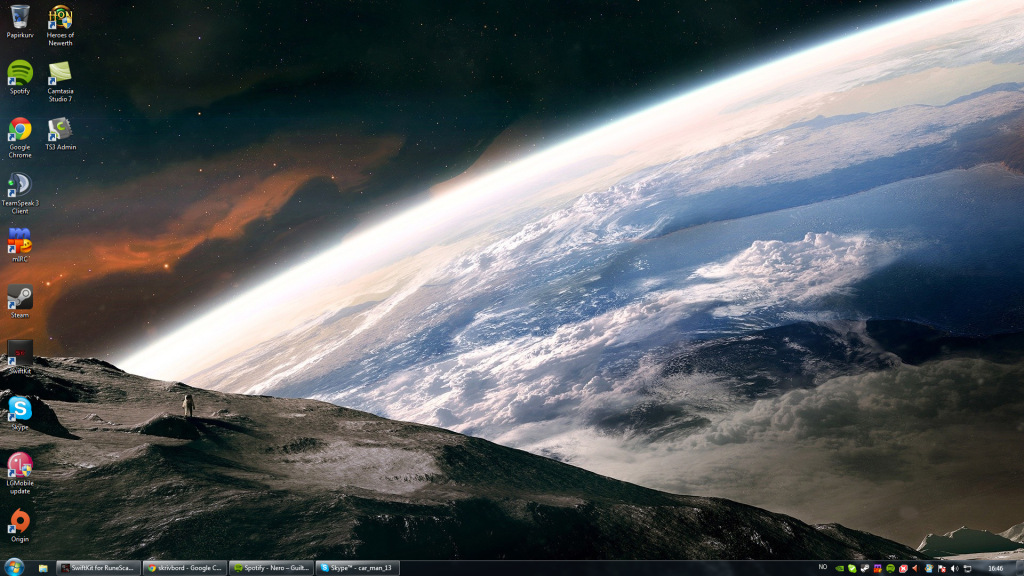Open Windows Explorer pinned on taskbar
The height and width of the screenshot is (576, 1024).
(x=43, y=568)
